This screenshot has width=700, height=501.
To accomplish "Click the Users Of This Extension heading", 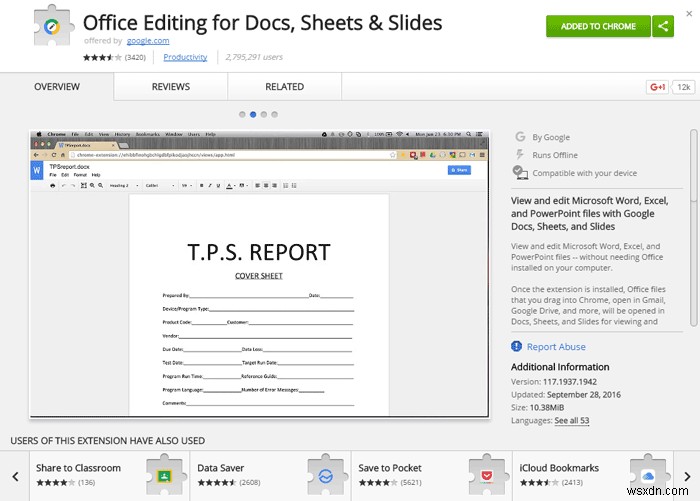I will coord(108,441).
